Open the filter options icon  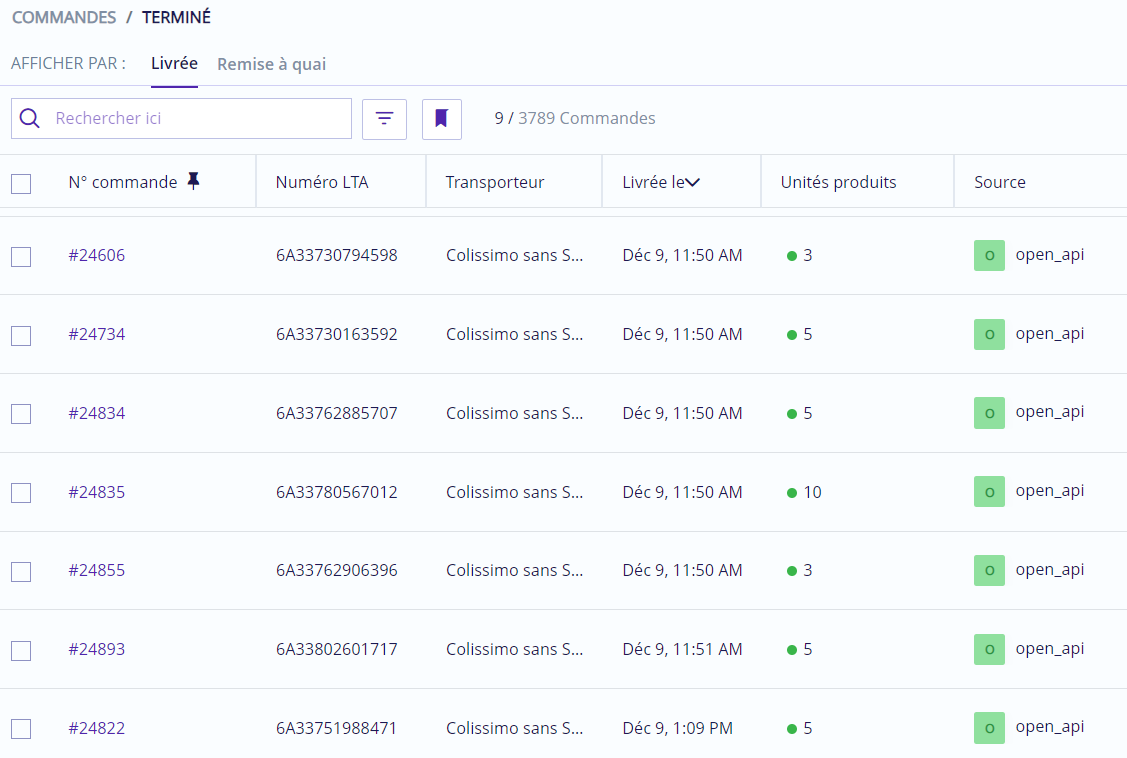(x=384, y=119)
